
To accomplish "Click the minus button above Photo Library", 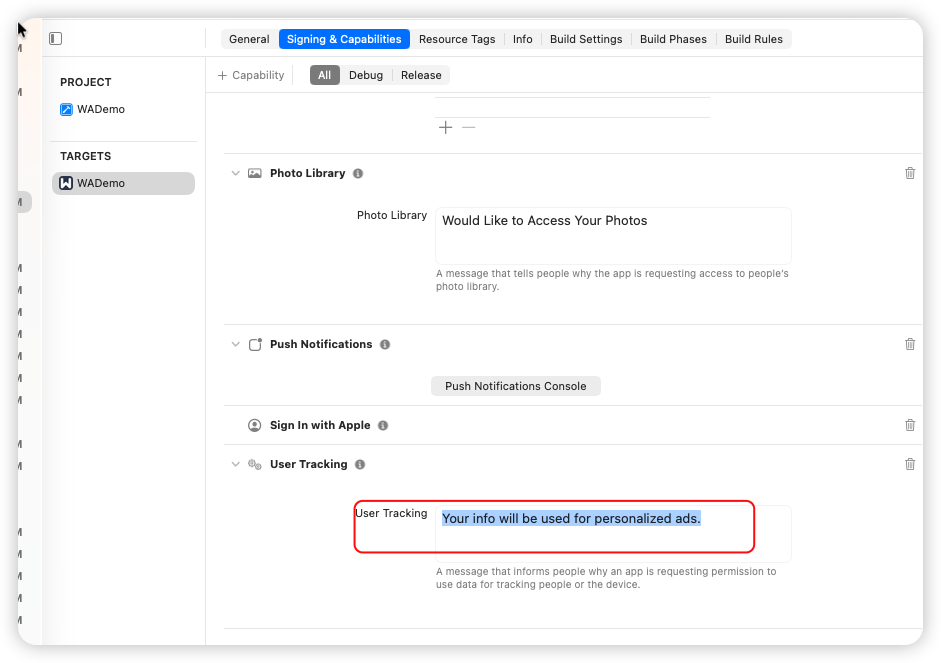I will [x=469, y=127].
